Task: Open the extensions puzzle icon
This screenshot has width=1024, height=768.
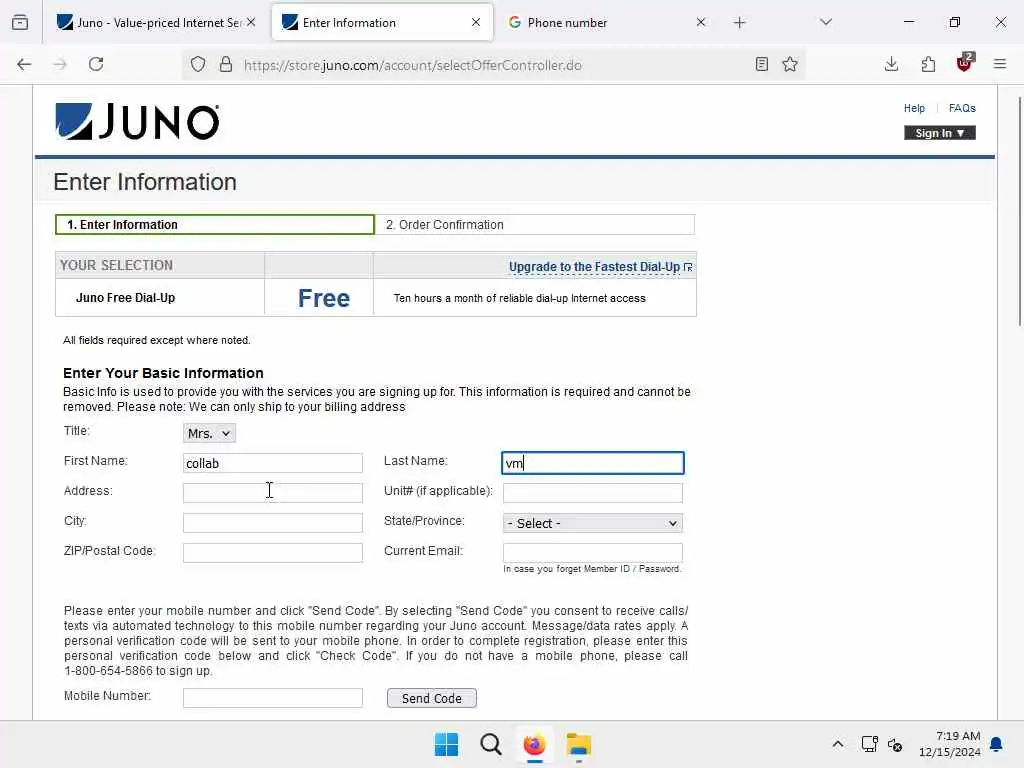Action: pos(928,64)
